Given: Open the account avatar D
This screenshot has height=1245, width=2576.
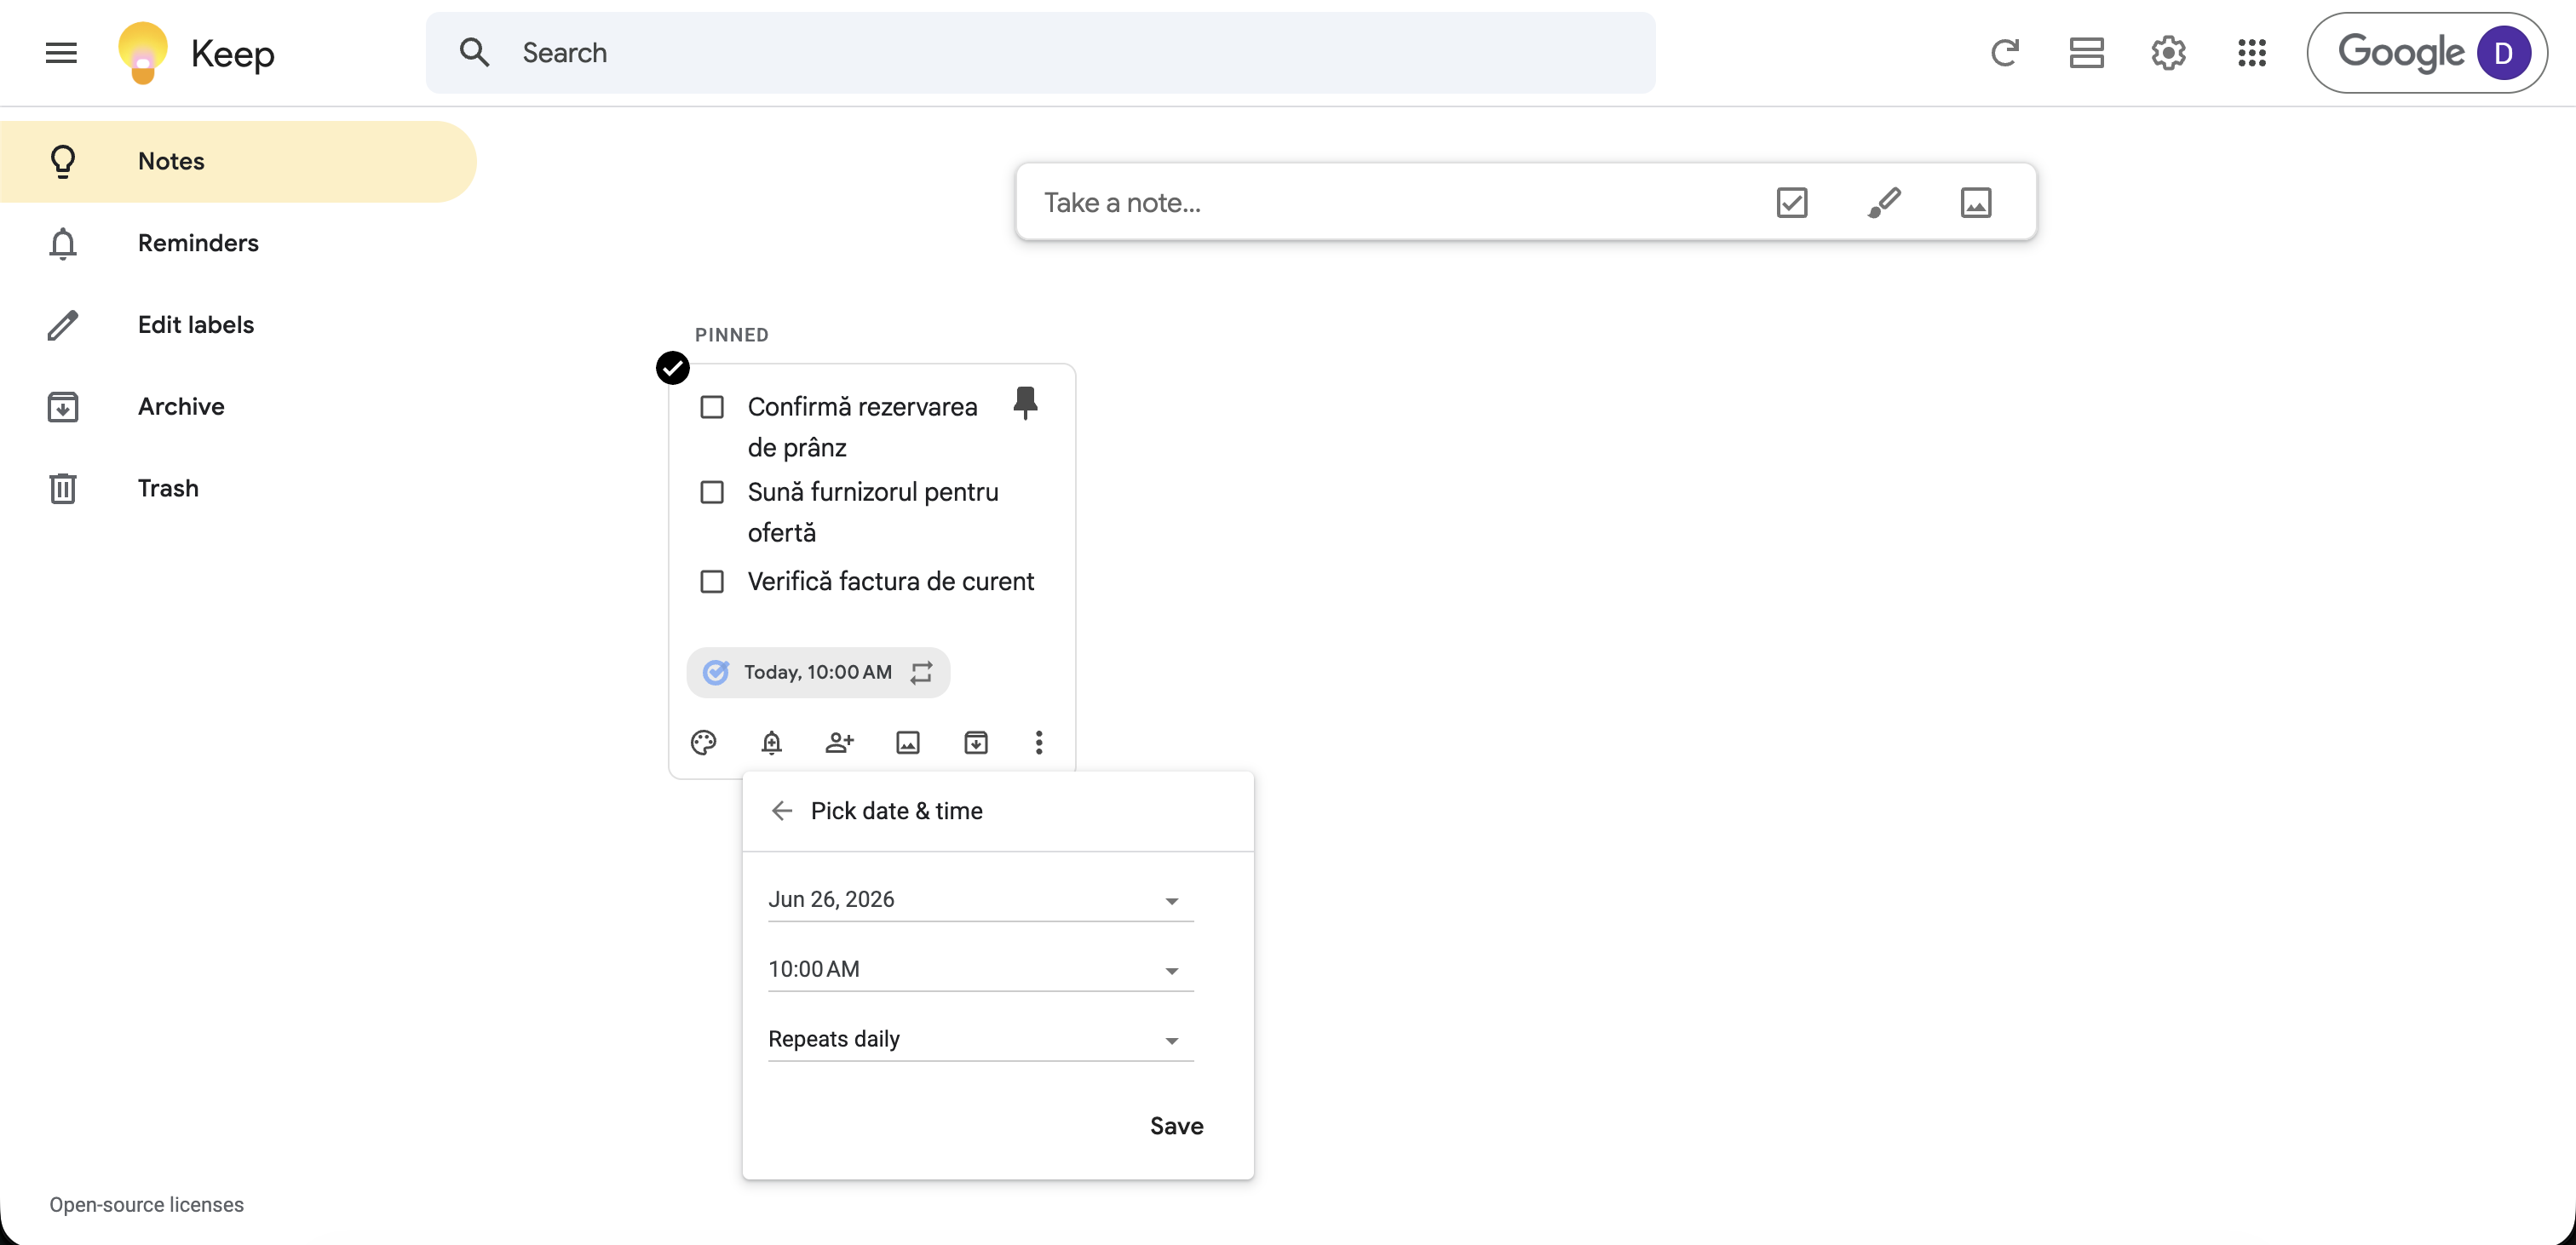Looking at the screenshot, I should click(x=2503, y=53).
